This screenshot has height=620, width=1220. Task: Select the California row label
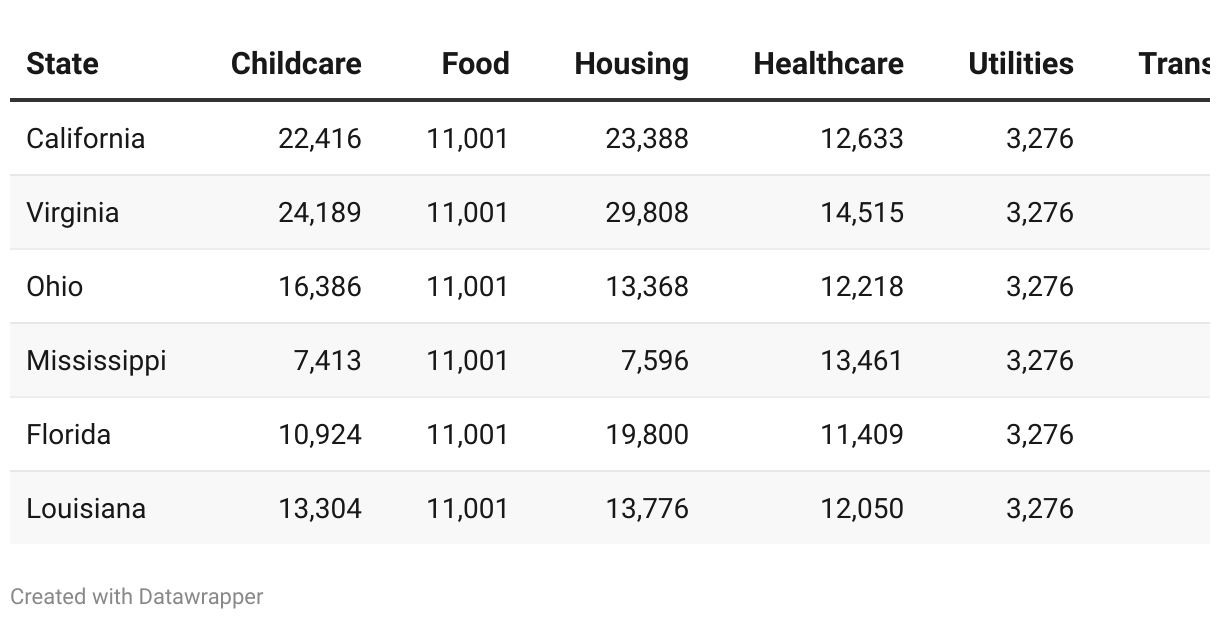pos(85,138)
